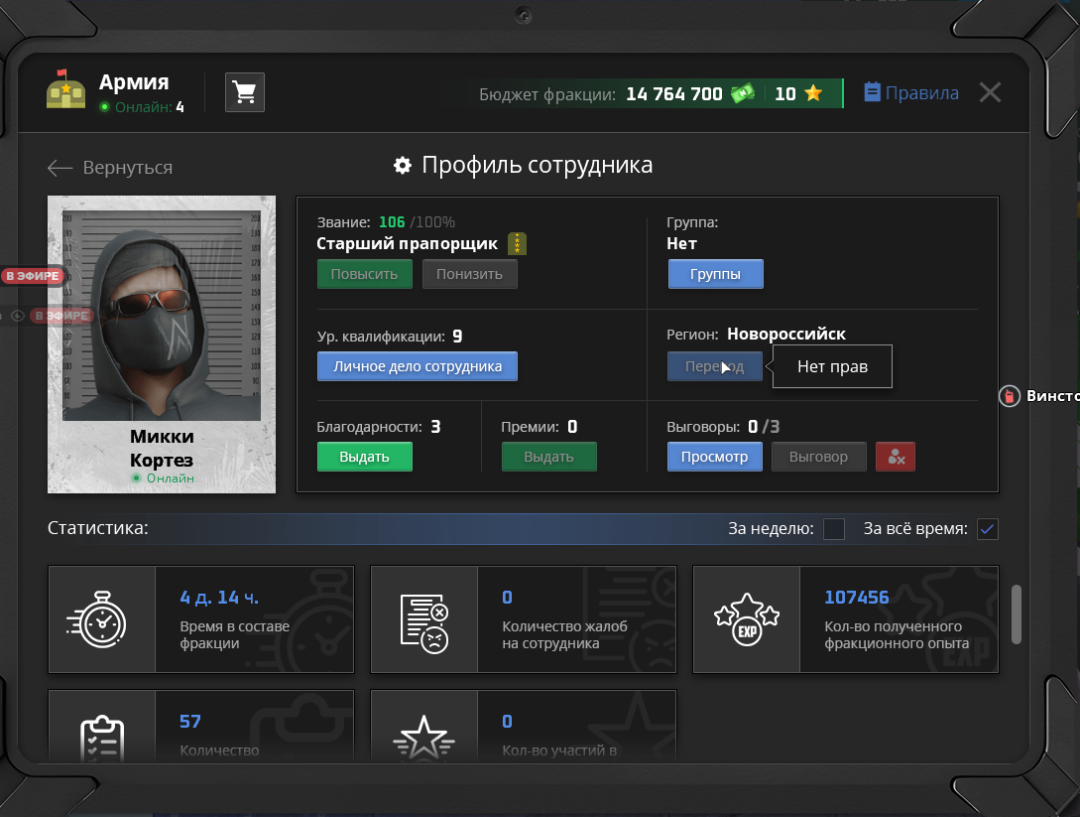Click Повысить to promote the employee

coord(364,273)
